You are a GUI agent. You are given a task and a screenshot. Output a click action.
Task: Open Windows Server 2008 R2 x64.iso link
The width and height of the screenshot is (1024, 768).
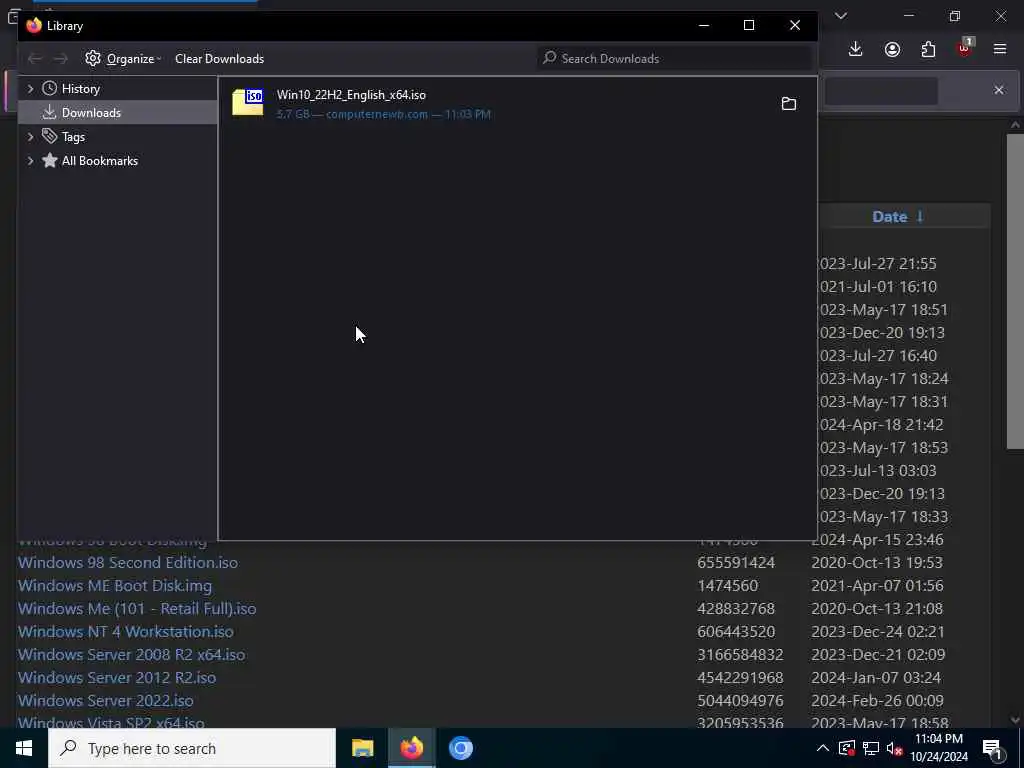coord(131,654)
